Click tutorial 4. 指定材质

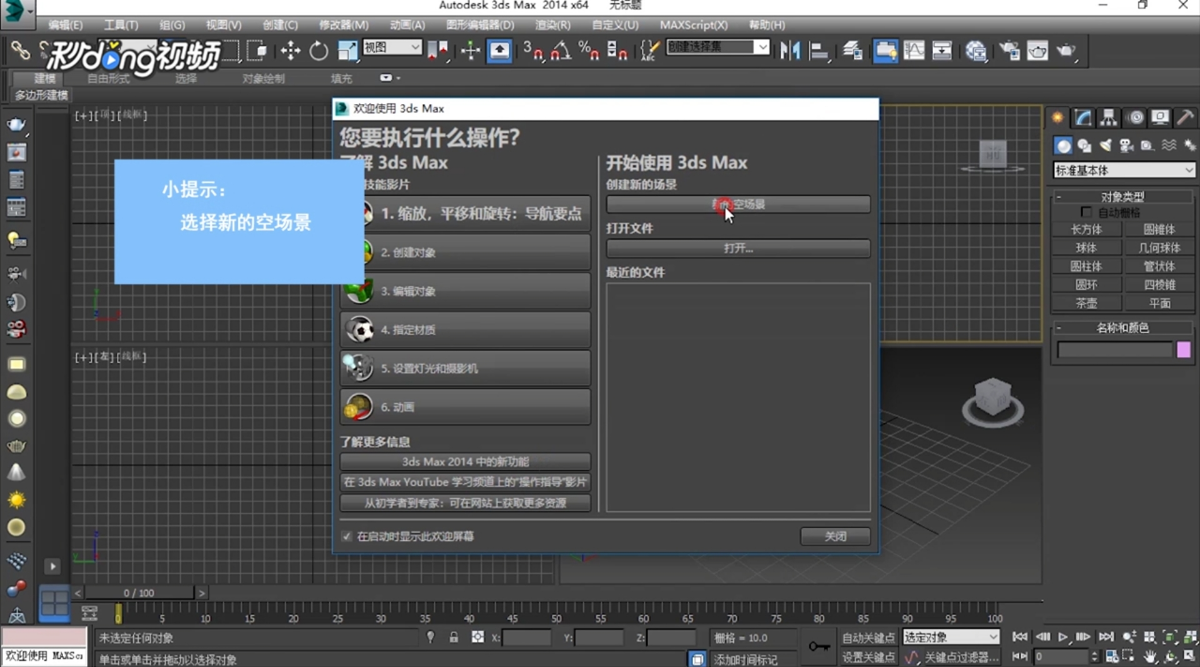coord(465,330)
